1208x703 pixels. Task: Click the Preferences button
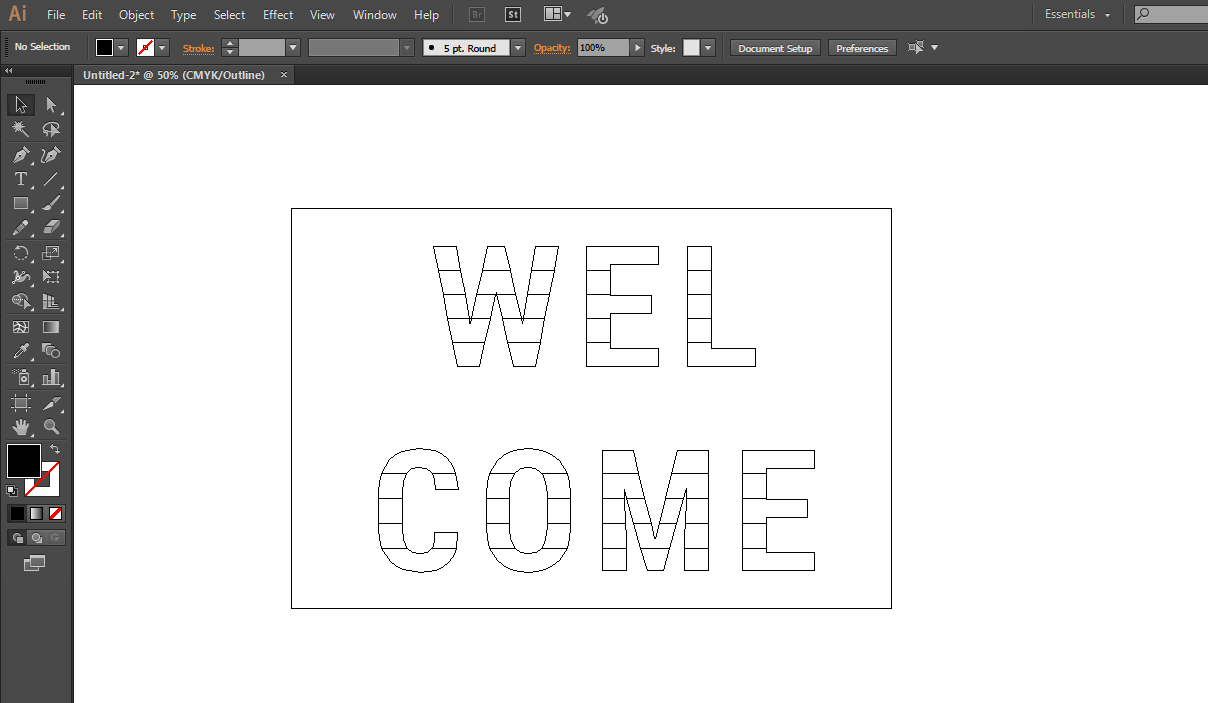[862, 48]
